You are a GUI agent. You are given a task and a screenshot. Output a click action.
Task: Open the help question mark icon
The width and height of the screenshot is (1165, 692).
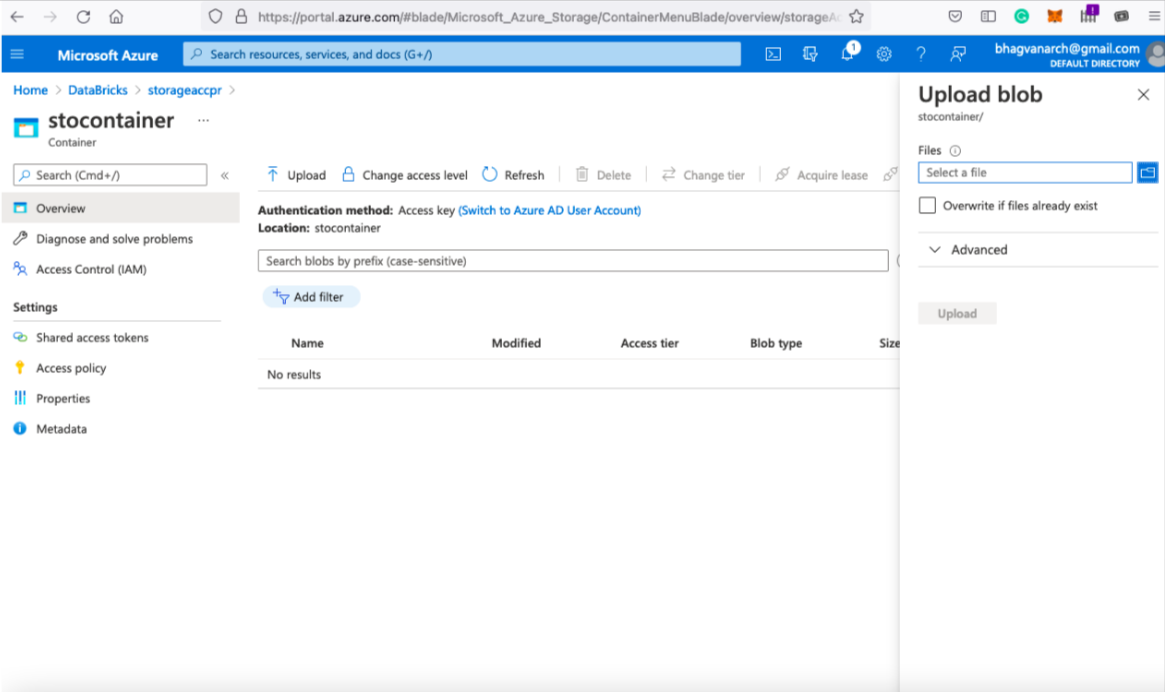[921, 54]
